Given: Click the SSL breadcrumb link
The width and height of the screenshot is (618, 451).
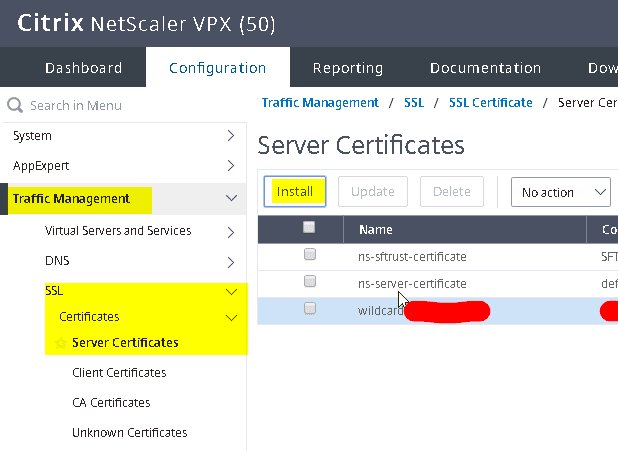Looking at the screenshot, I should [414, 103].
